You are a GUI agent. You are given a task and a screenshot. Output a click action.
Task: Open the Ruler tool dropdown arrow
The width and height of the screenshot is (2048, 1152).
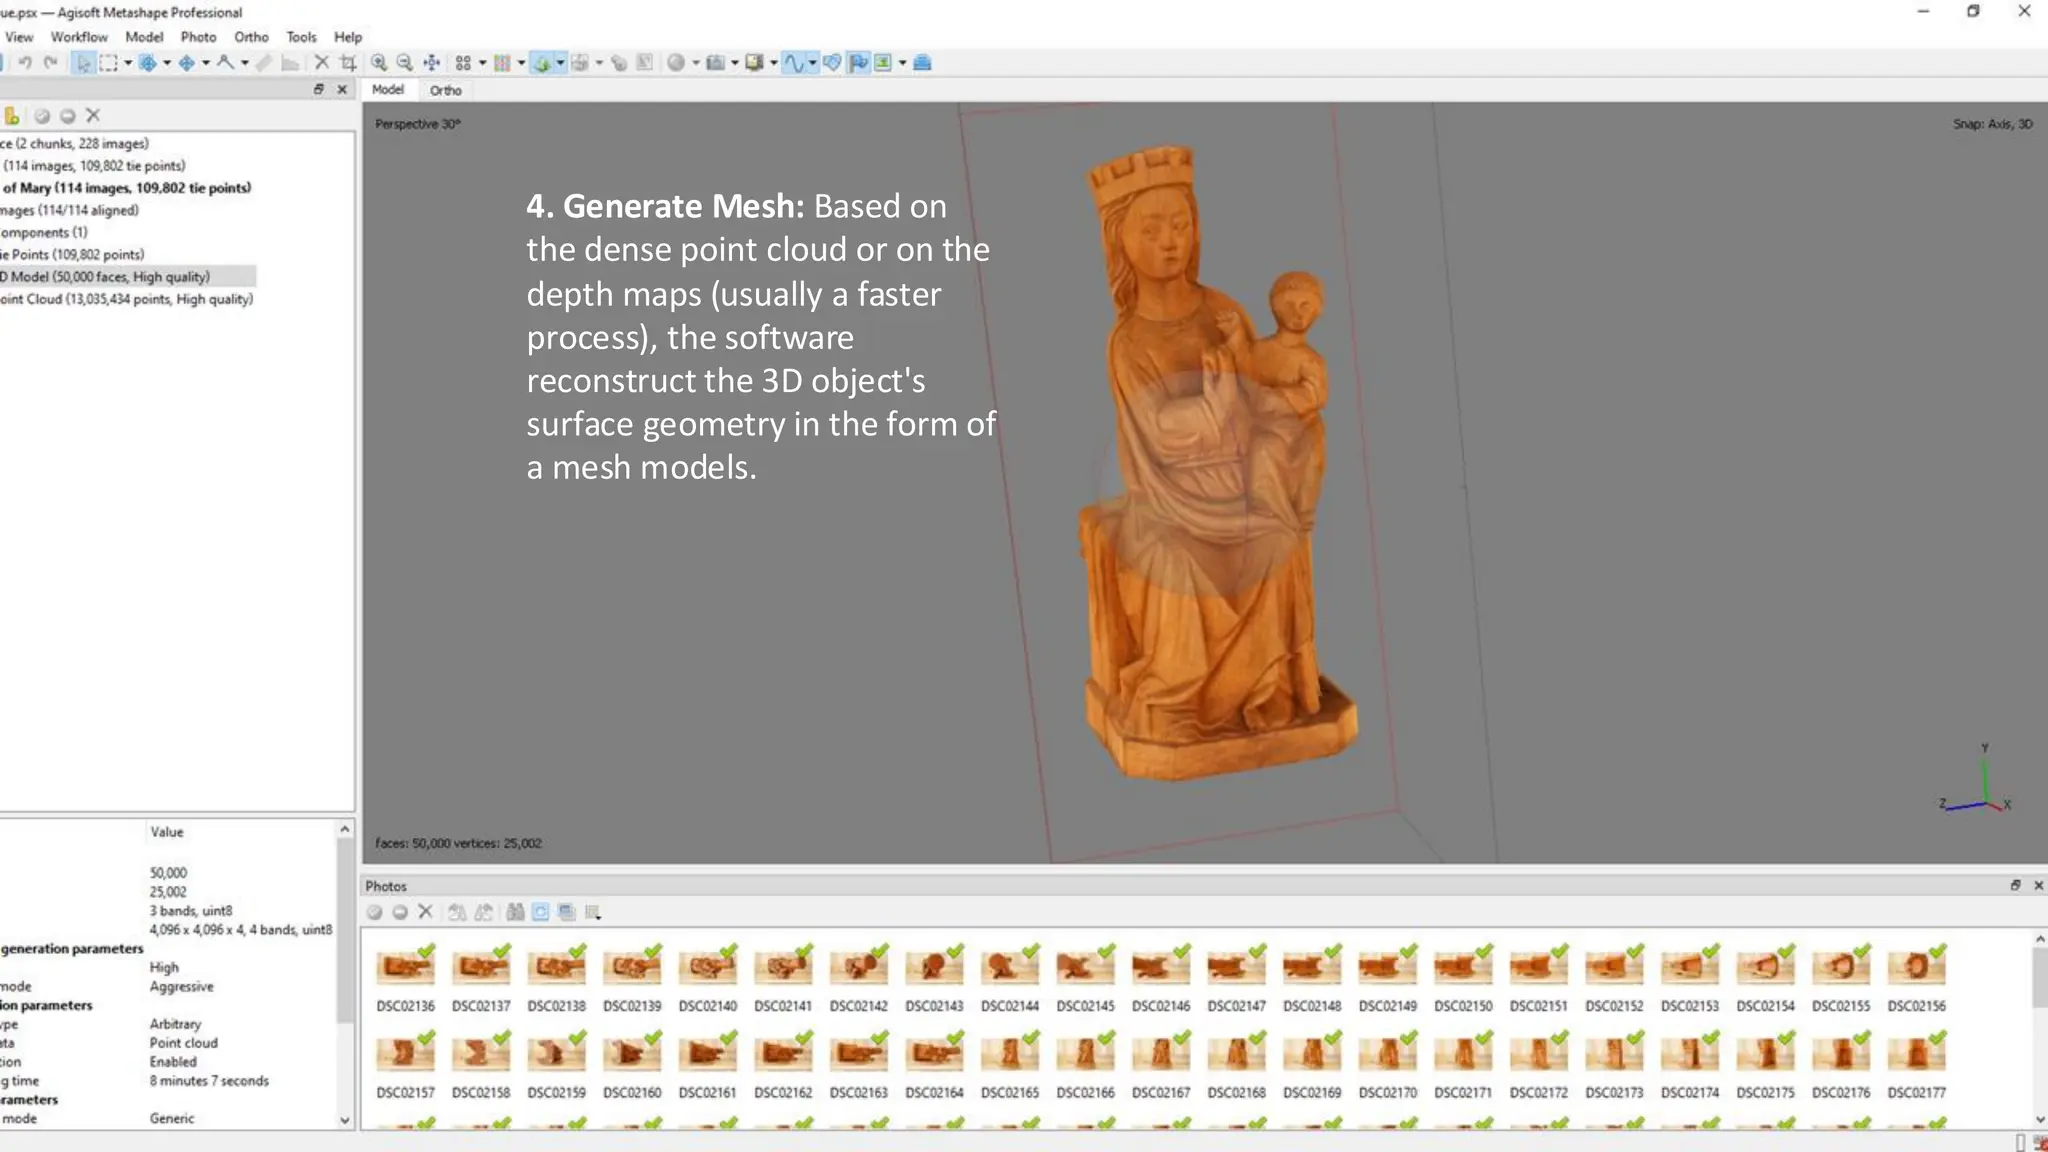tap(245, 63)
